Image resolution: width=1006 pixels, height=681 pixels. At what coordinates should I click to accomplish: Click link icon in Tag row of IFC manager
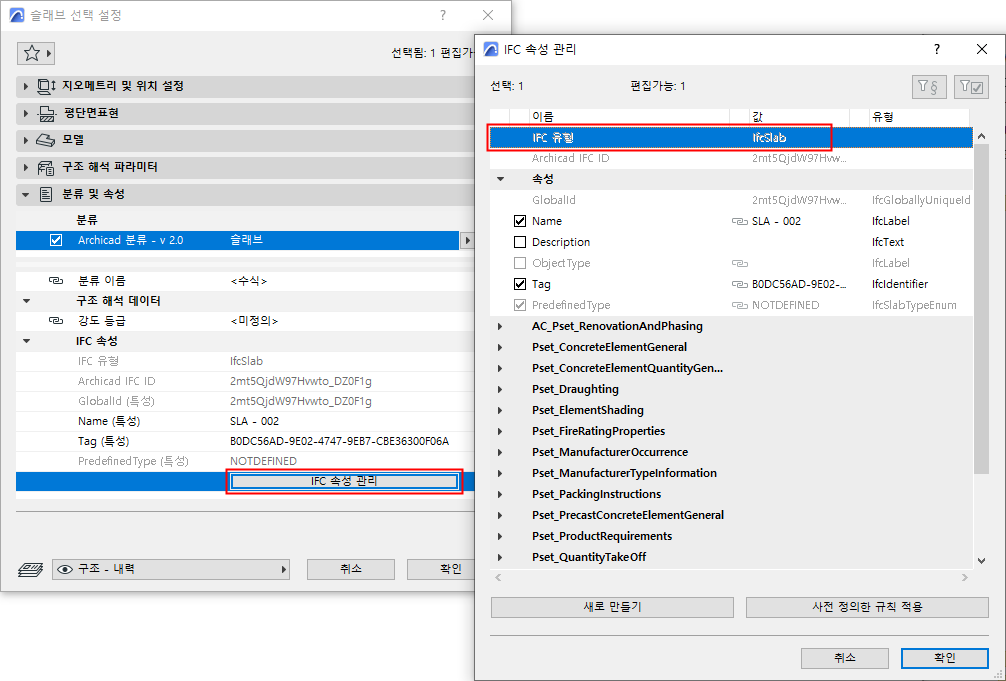point(739,284)
